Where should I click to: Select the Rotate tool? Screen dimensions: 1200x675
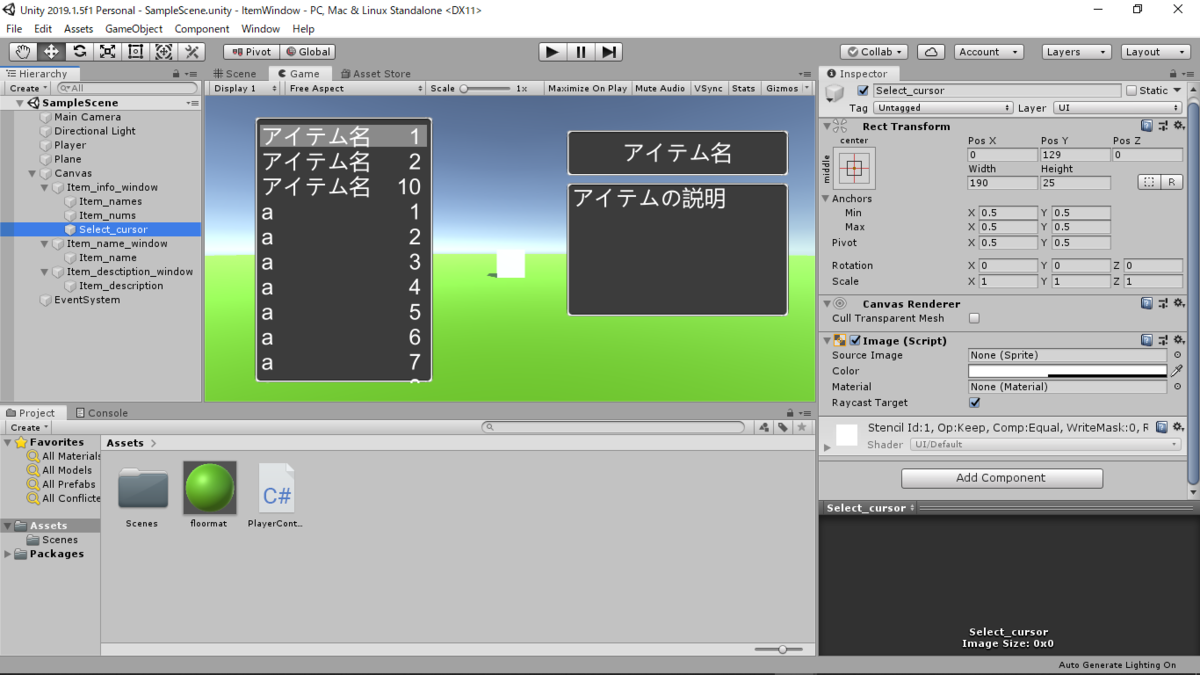[x=79, y=52]
